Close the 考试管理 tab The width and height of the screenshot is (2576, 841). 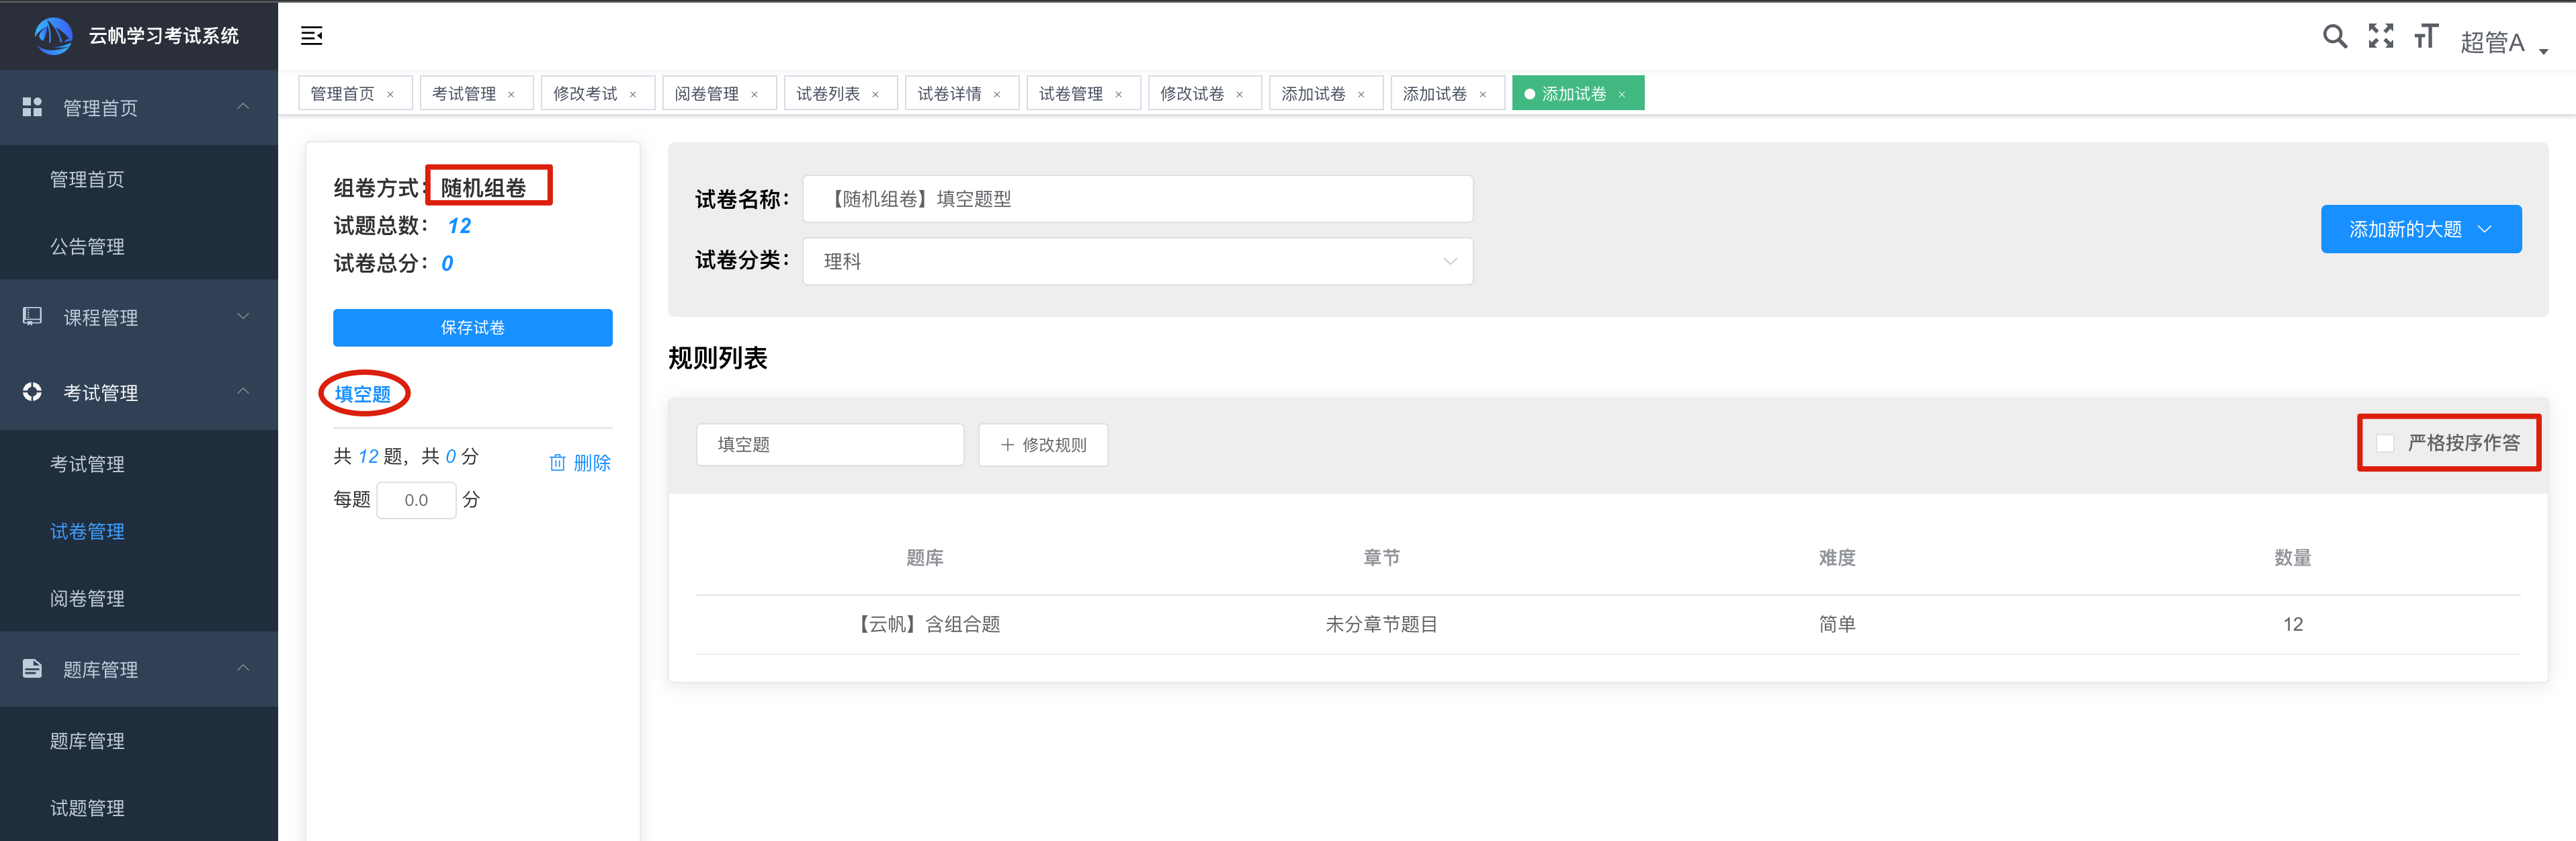pos(511,95)
